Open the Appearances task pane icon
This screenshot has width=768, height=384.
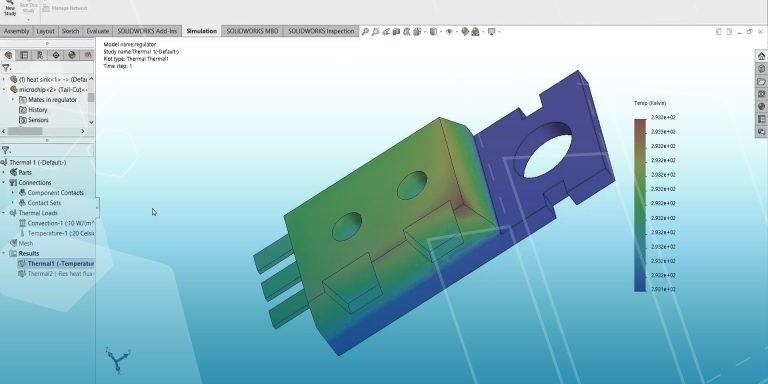point(761,106)
